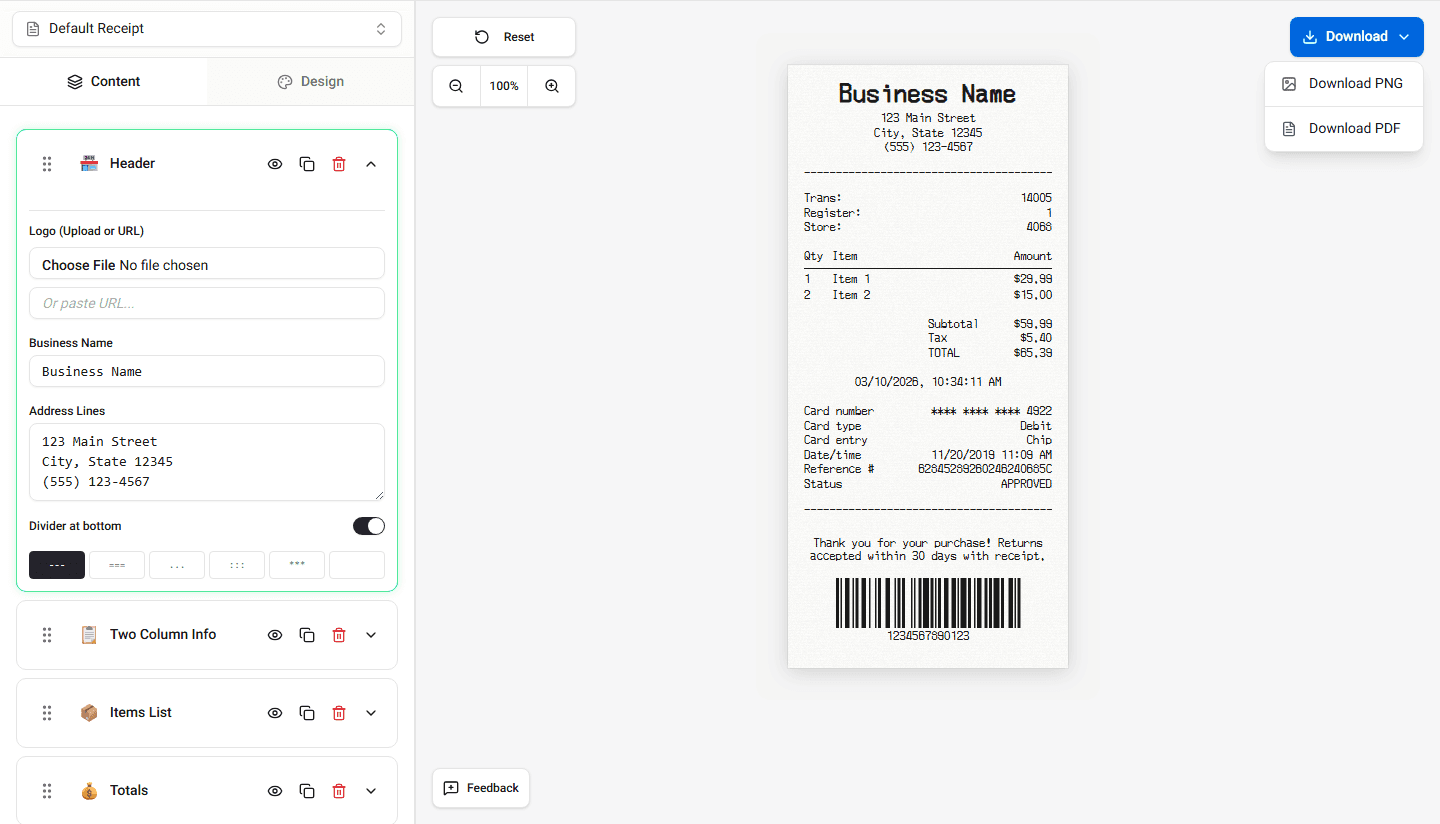Screen dimensions: 1440x824
Task: Click the Reset button
Action: point(503,36)
